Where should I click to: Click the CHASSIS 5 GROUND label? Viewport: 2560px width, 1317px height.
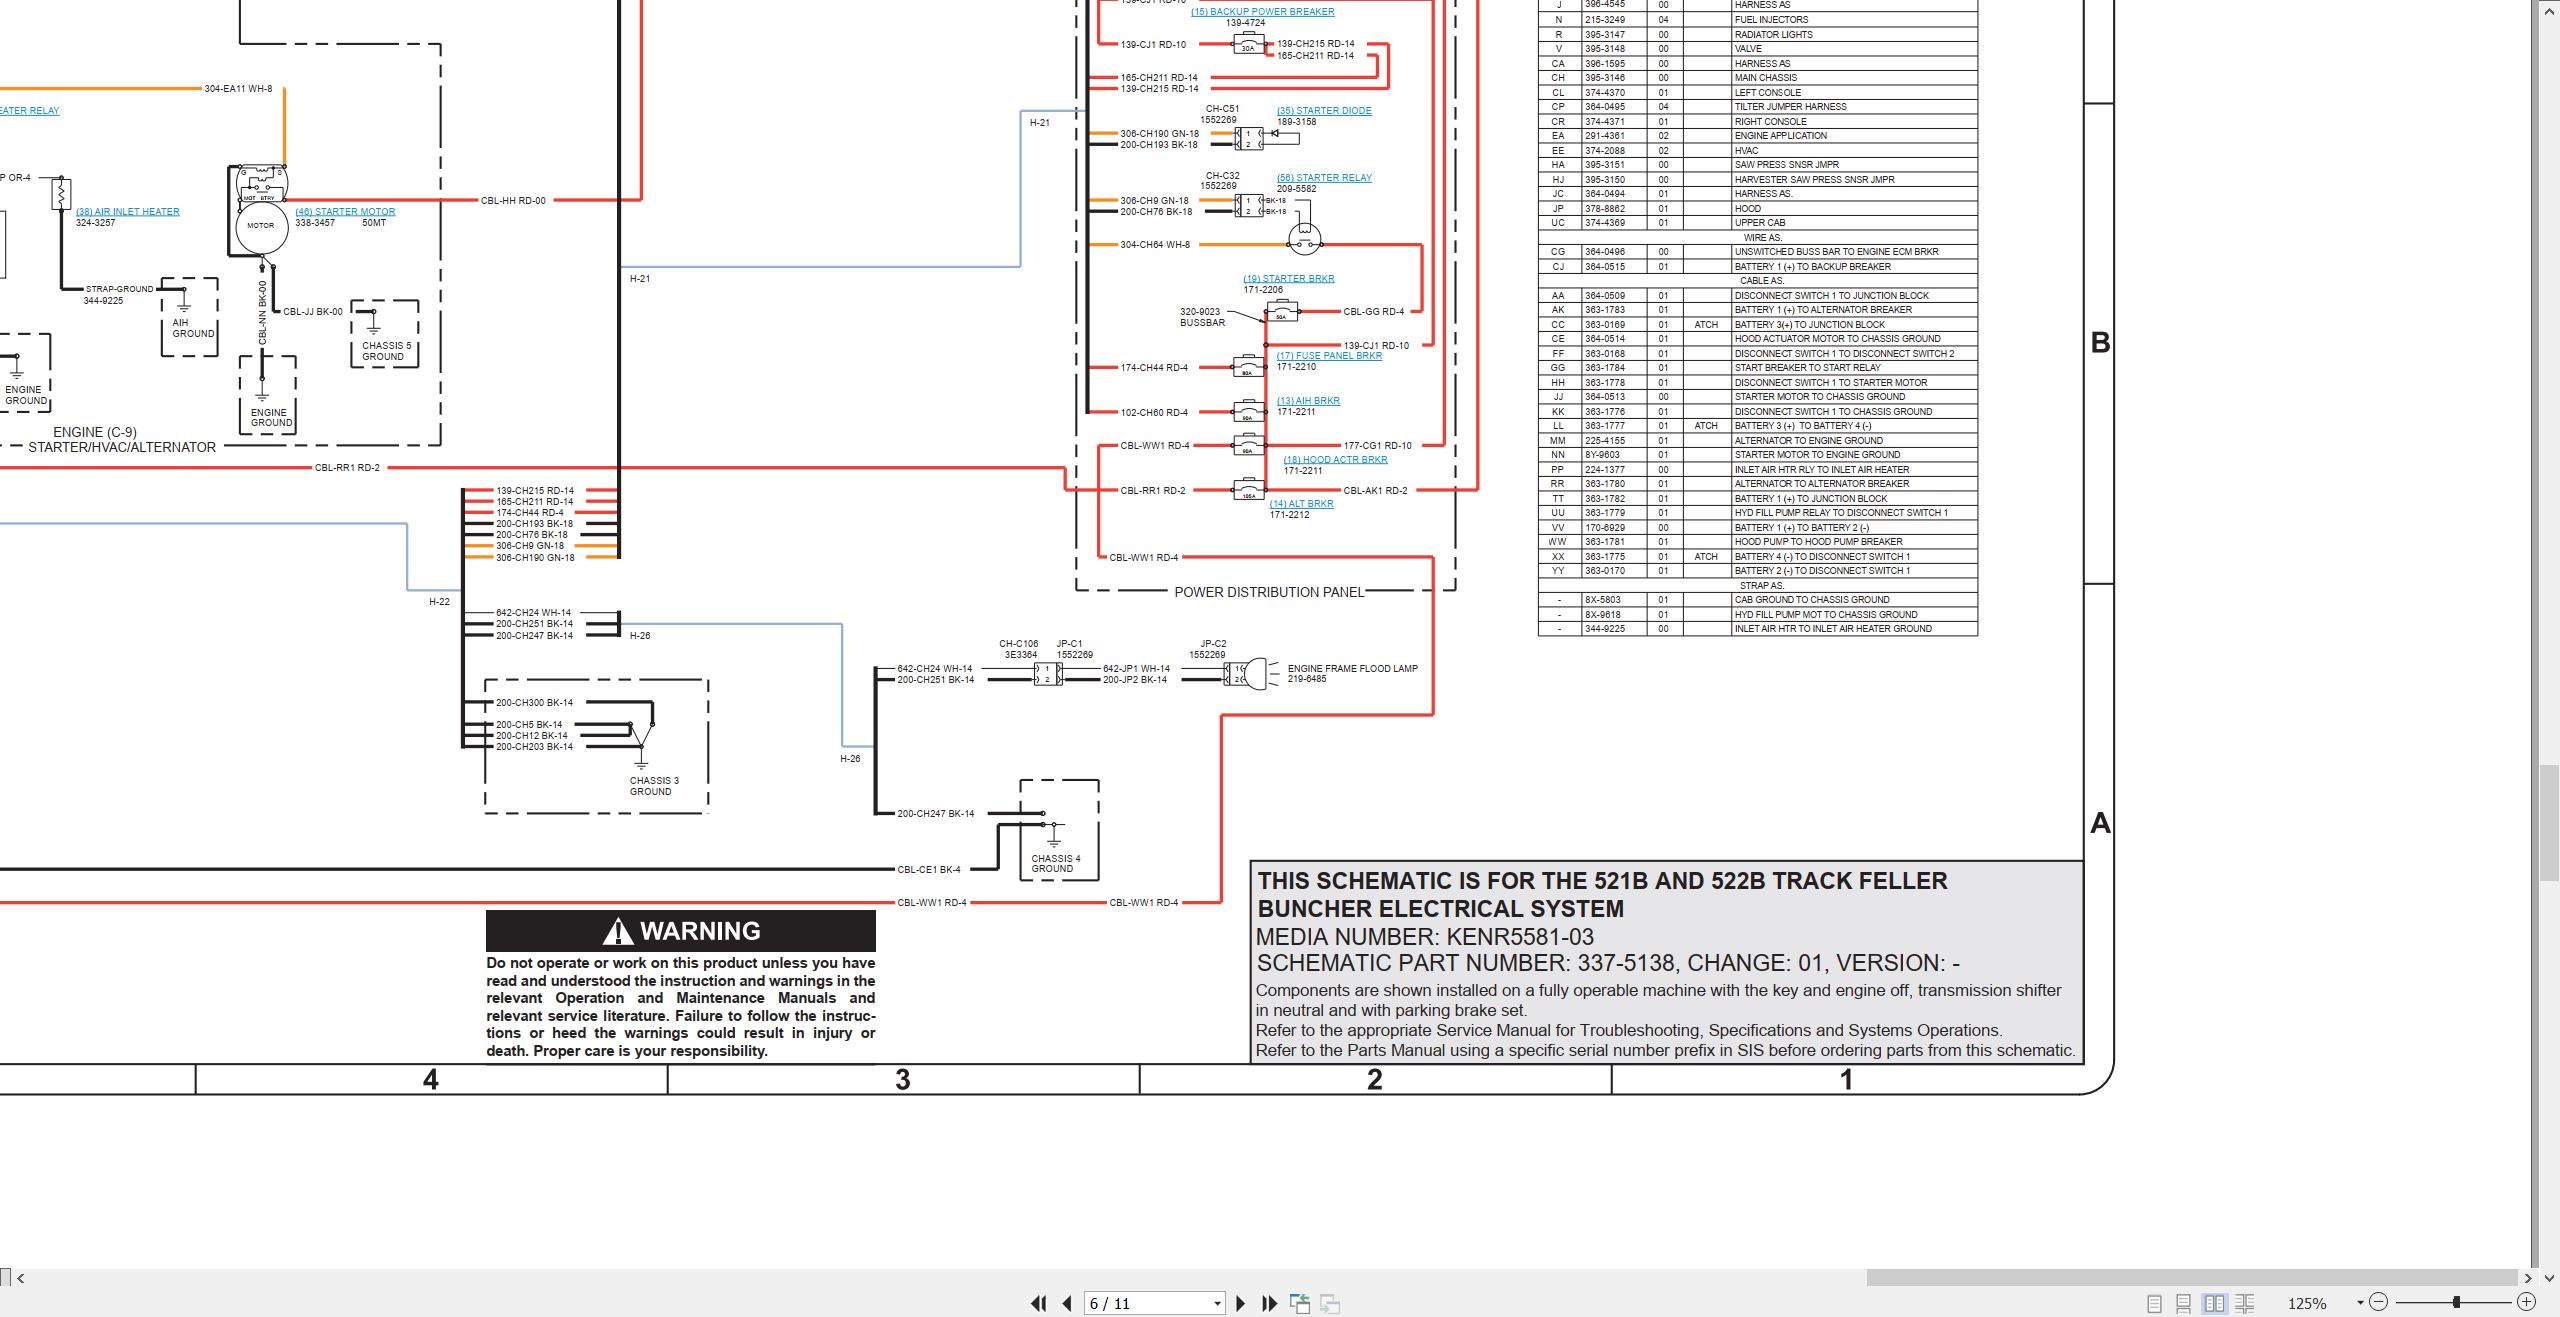(386, 351)
